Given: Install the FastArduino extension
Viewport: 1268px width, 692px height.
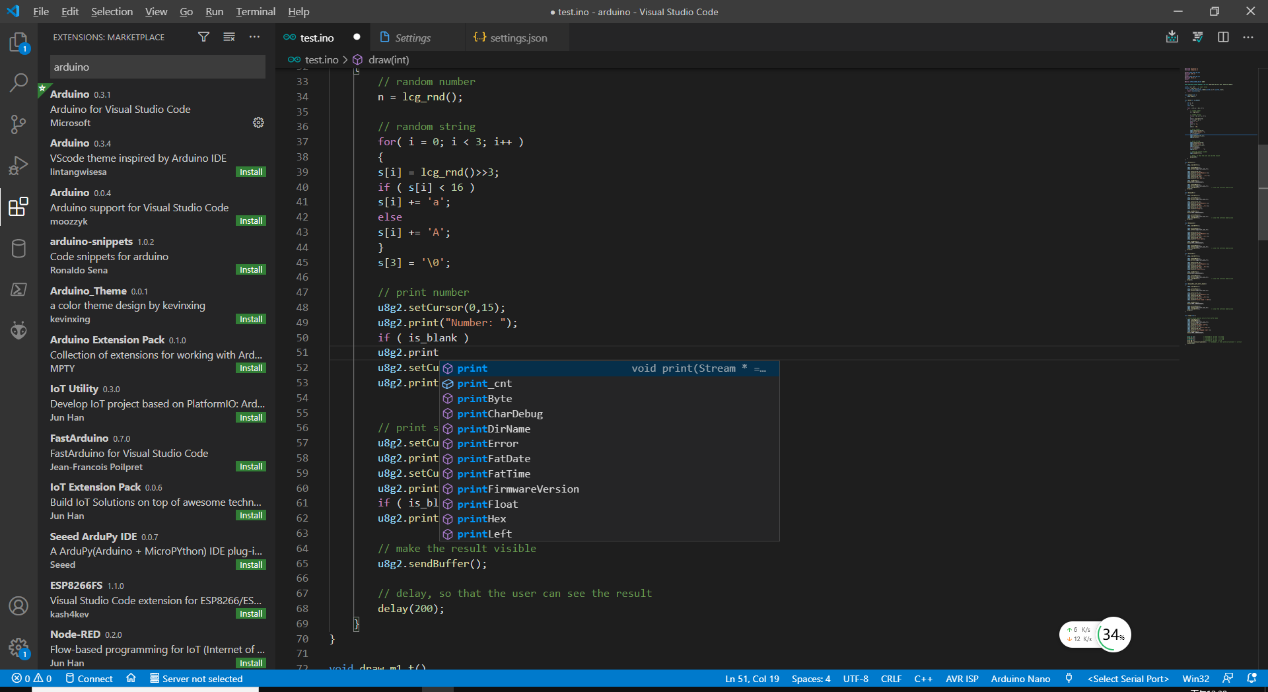Looking at the screenshot, I should (x=251, y=467).
